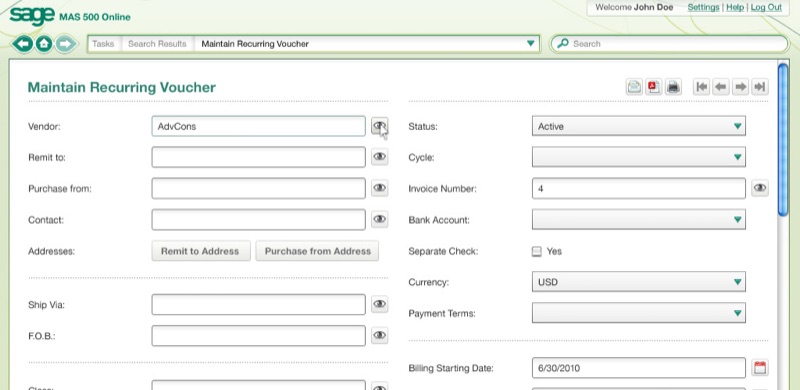Click the Vendor input field
This screenshot has height=390, width=800.
coord(258,126)
